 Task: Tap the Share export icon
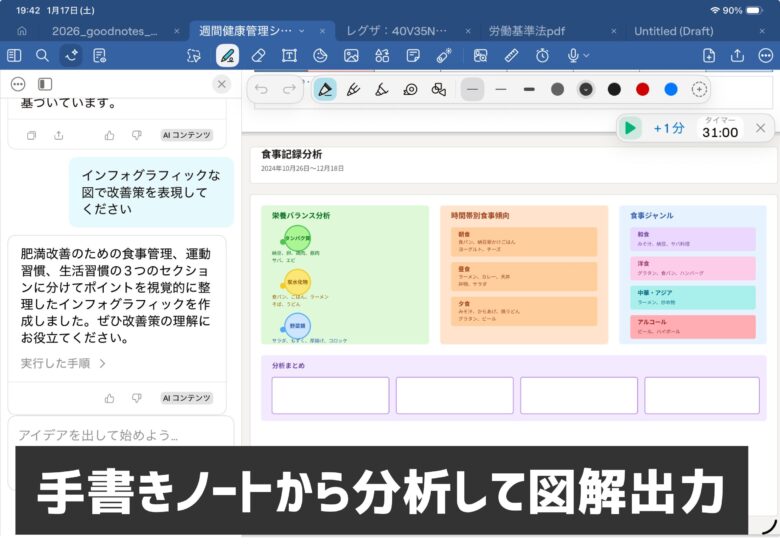pos(738,55)
